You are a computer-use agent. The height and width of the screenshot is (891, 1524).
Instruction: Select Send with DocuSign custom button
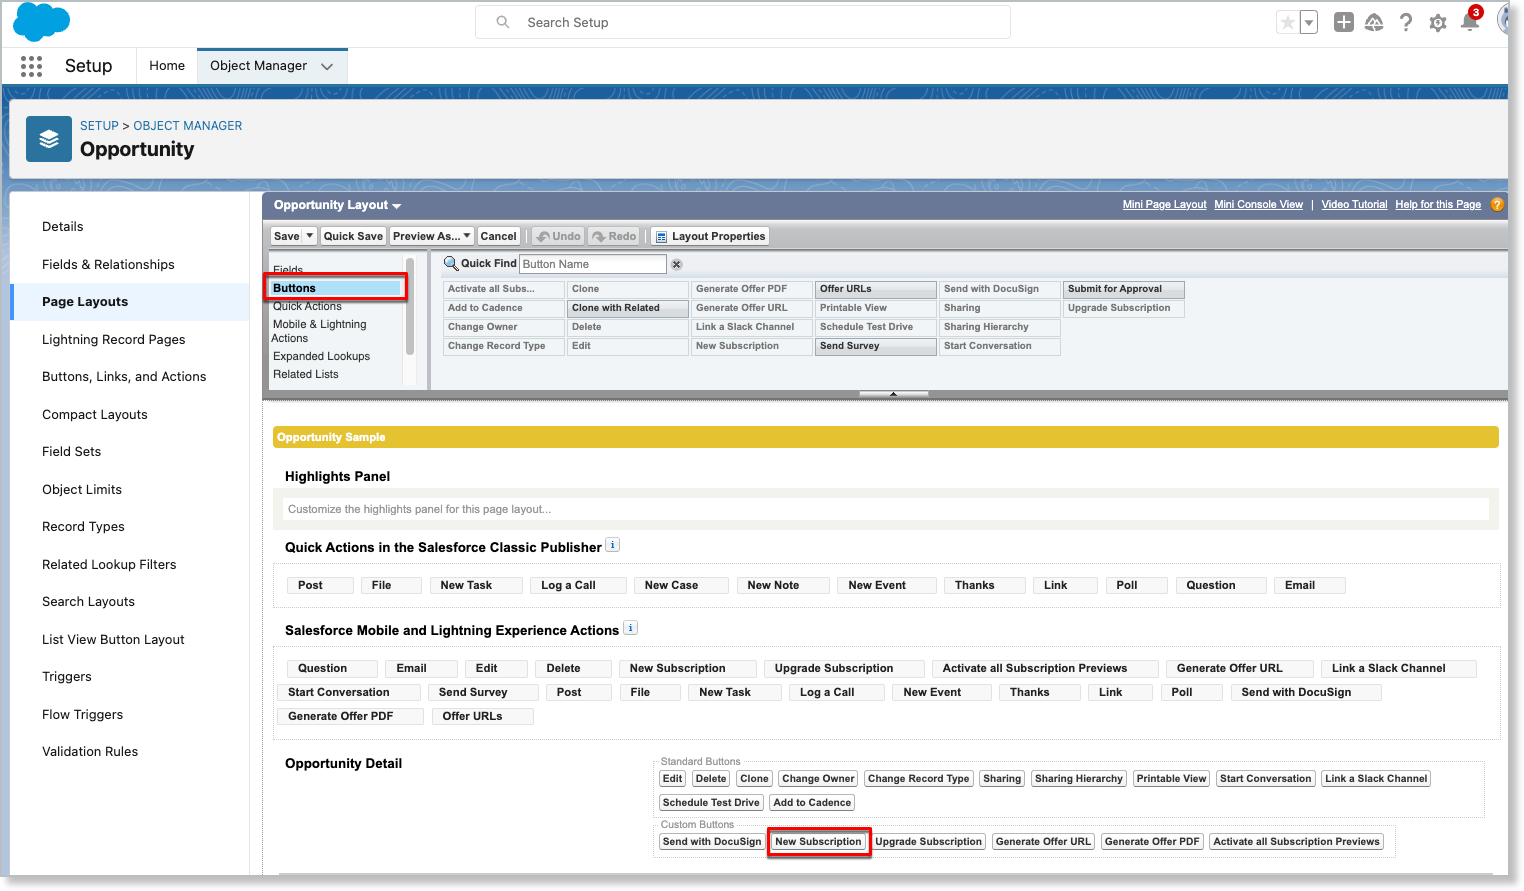712,842
